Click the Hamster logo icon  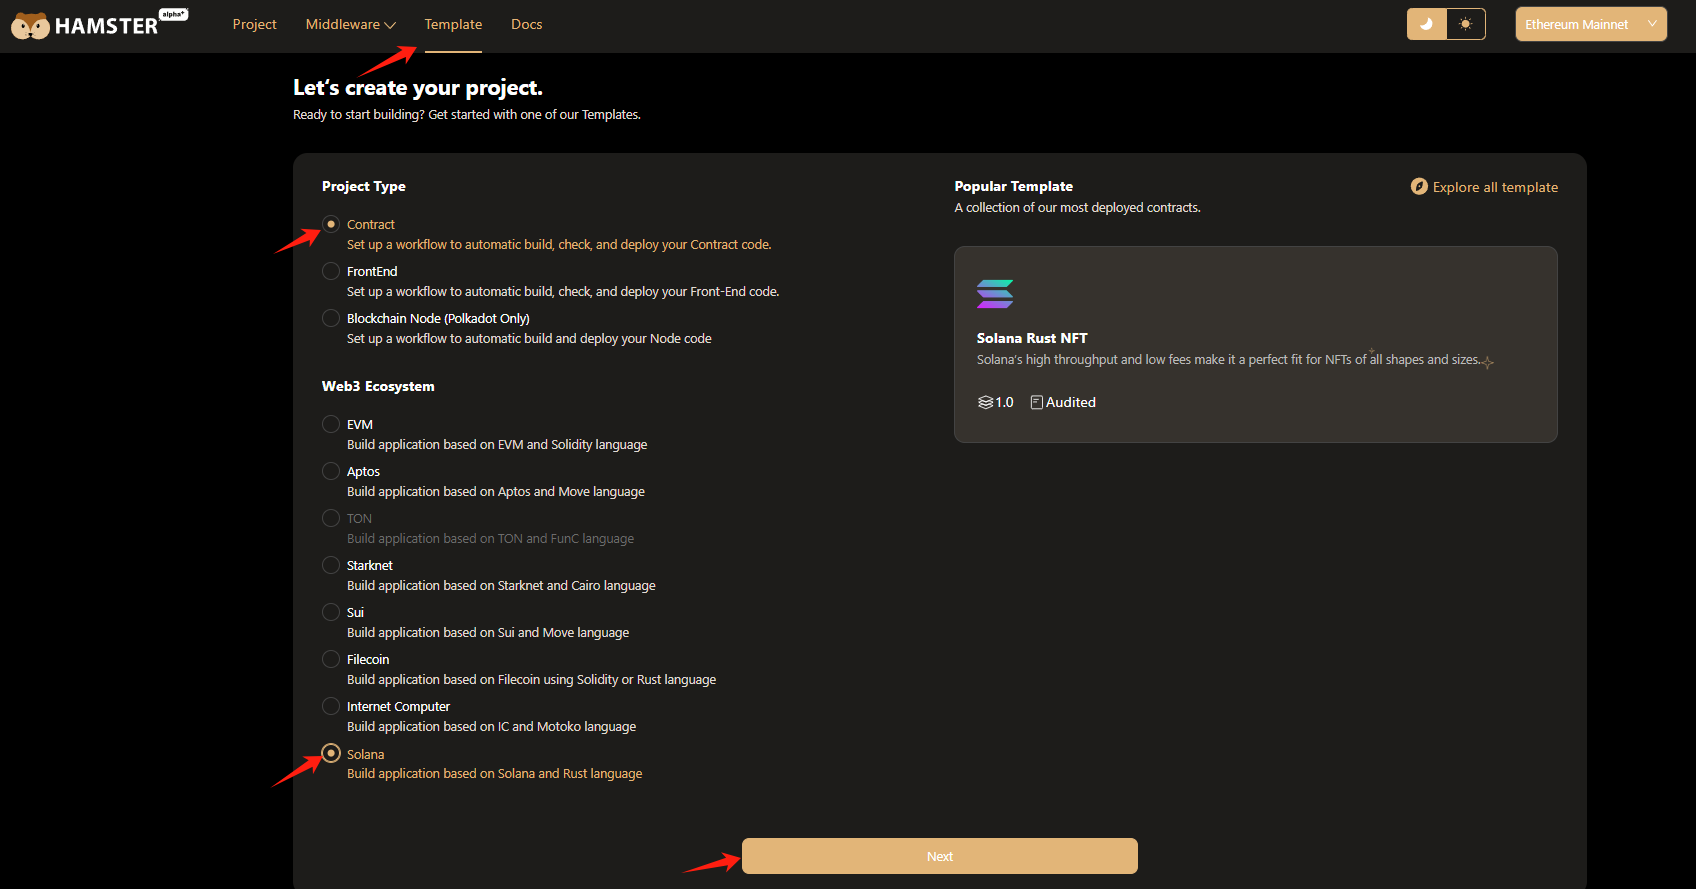[x=30, y=26]
